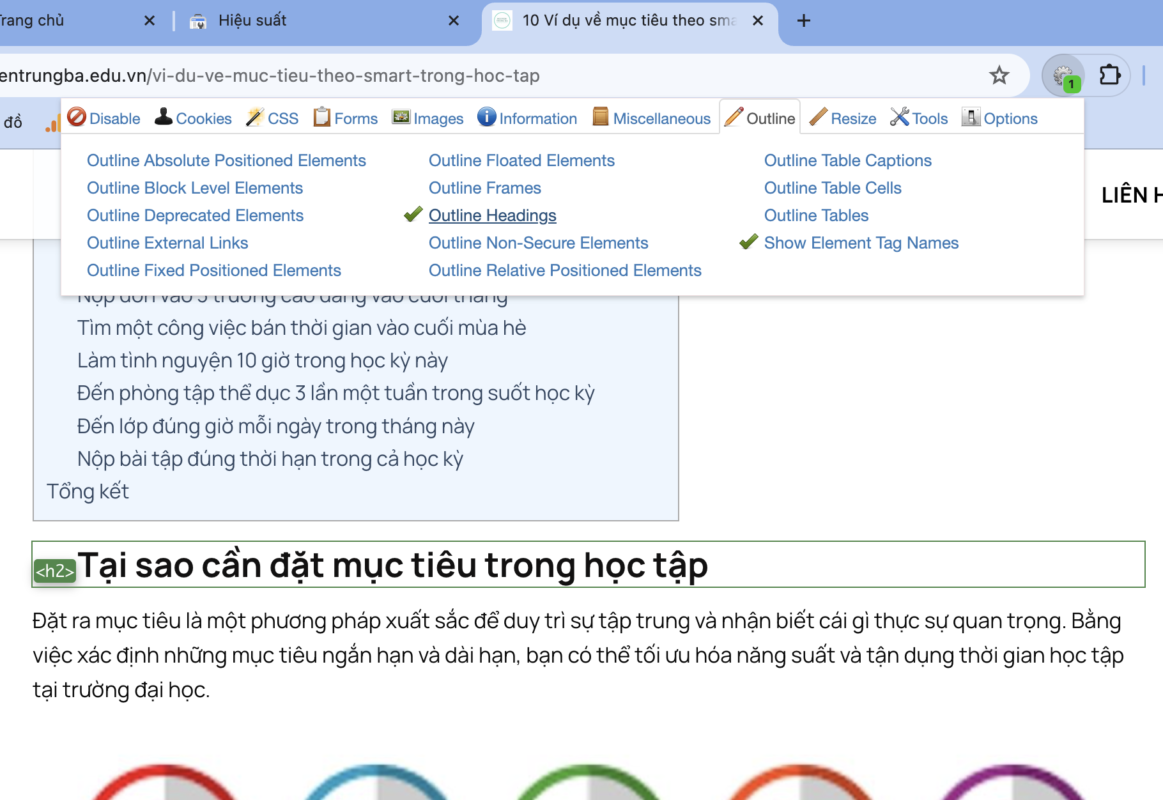
Task: Click the Web Developer gear extension icon
Action: pos(1064,75)
